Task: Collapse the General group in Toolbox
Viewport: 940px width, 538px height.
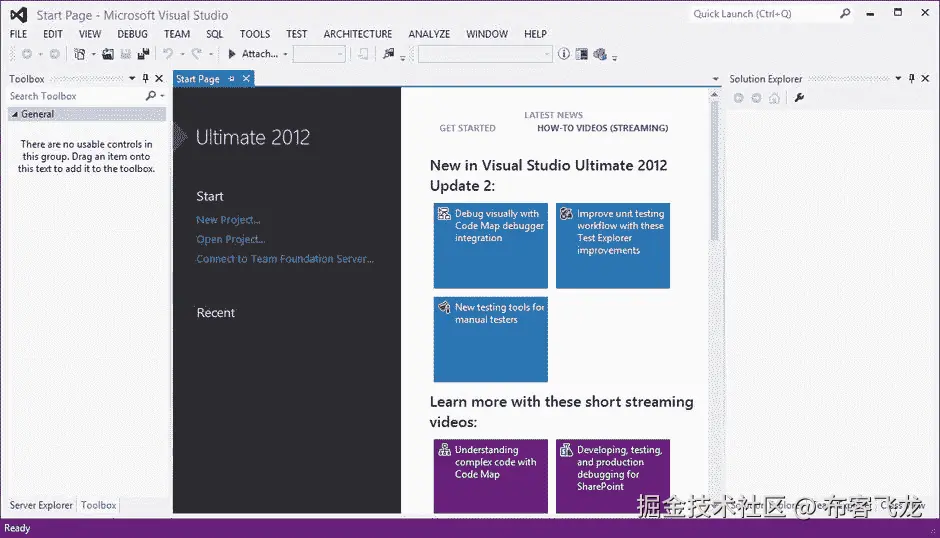Action: point(15,114)
